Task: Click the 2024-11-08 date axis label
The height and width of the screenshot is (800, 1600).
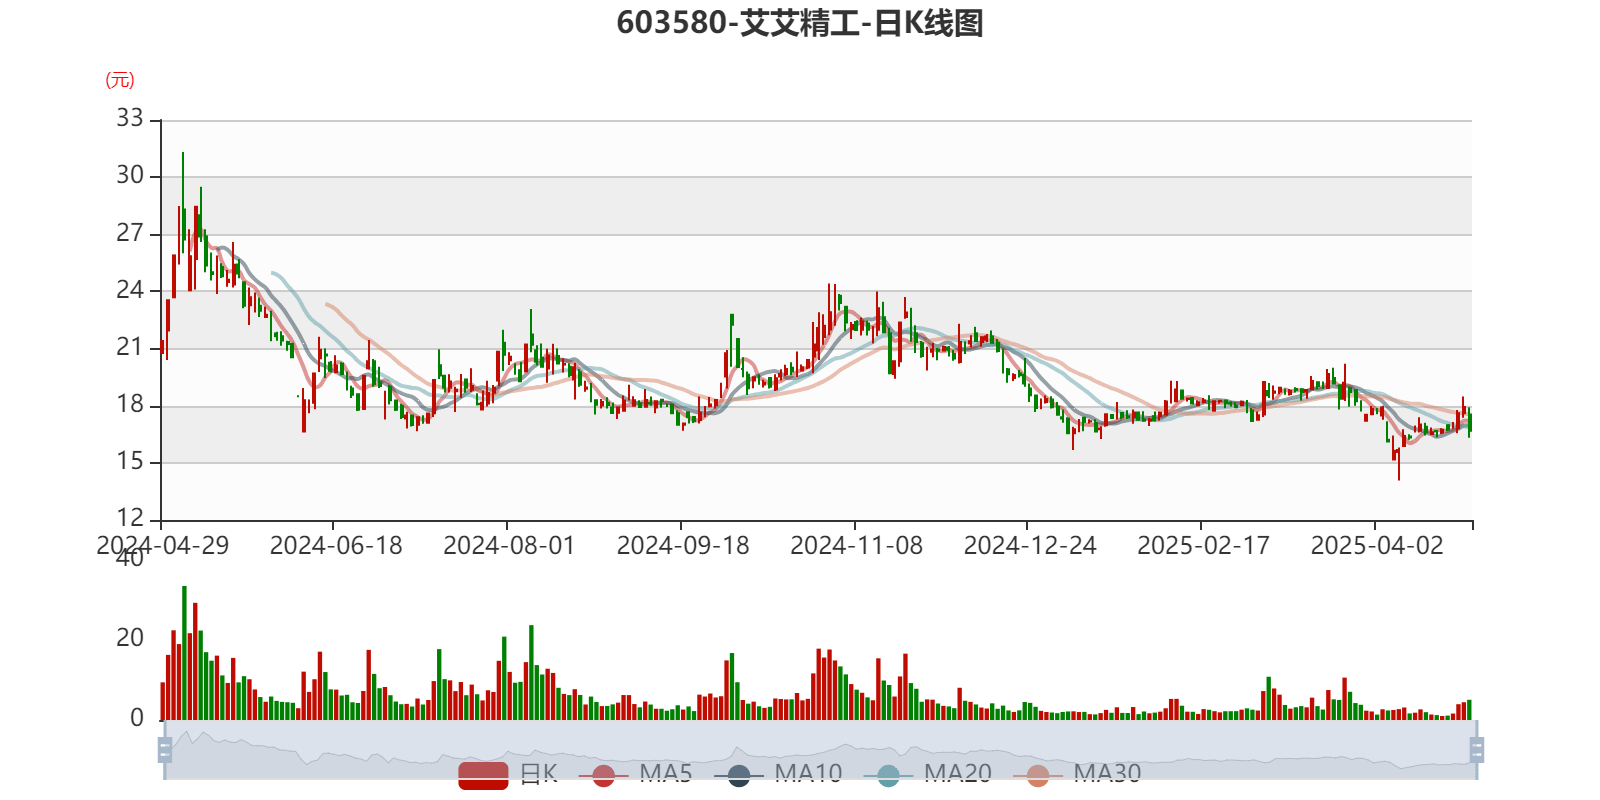Action: [856, 545]
